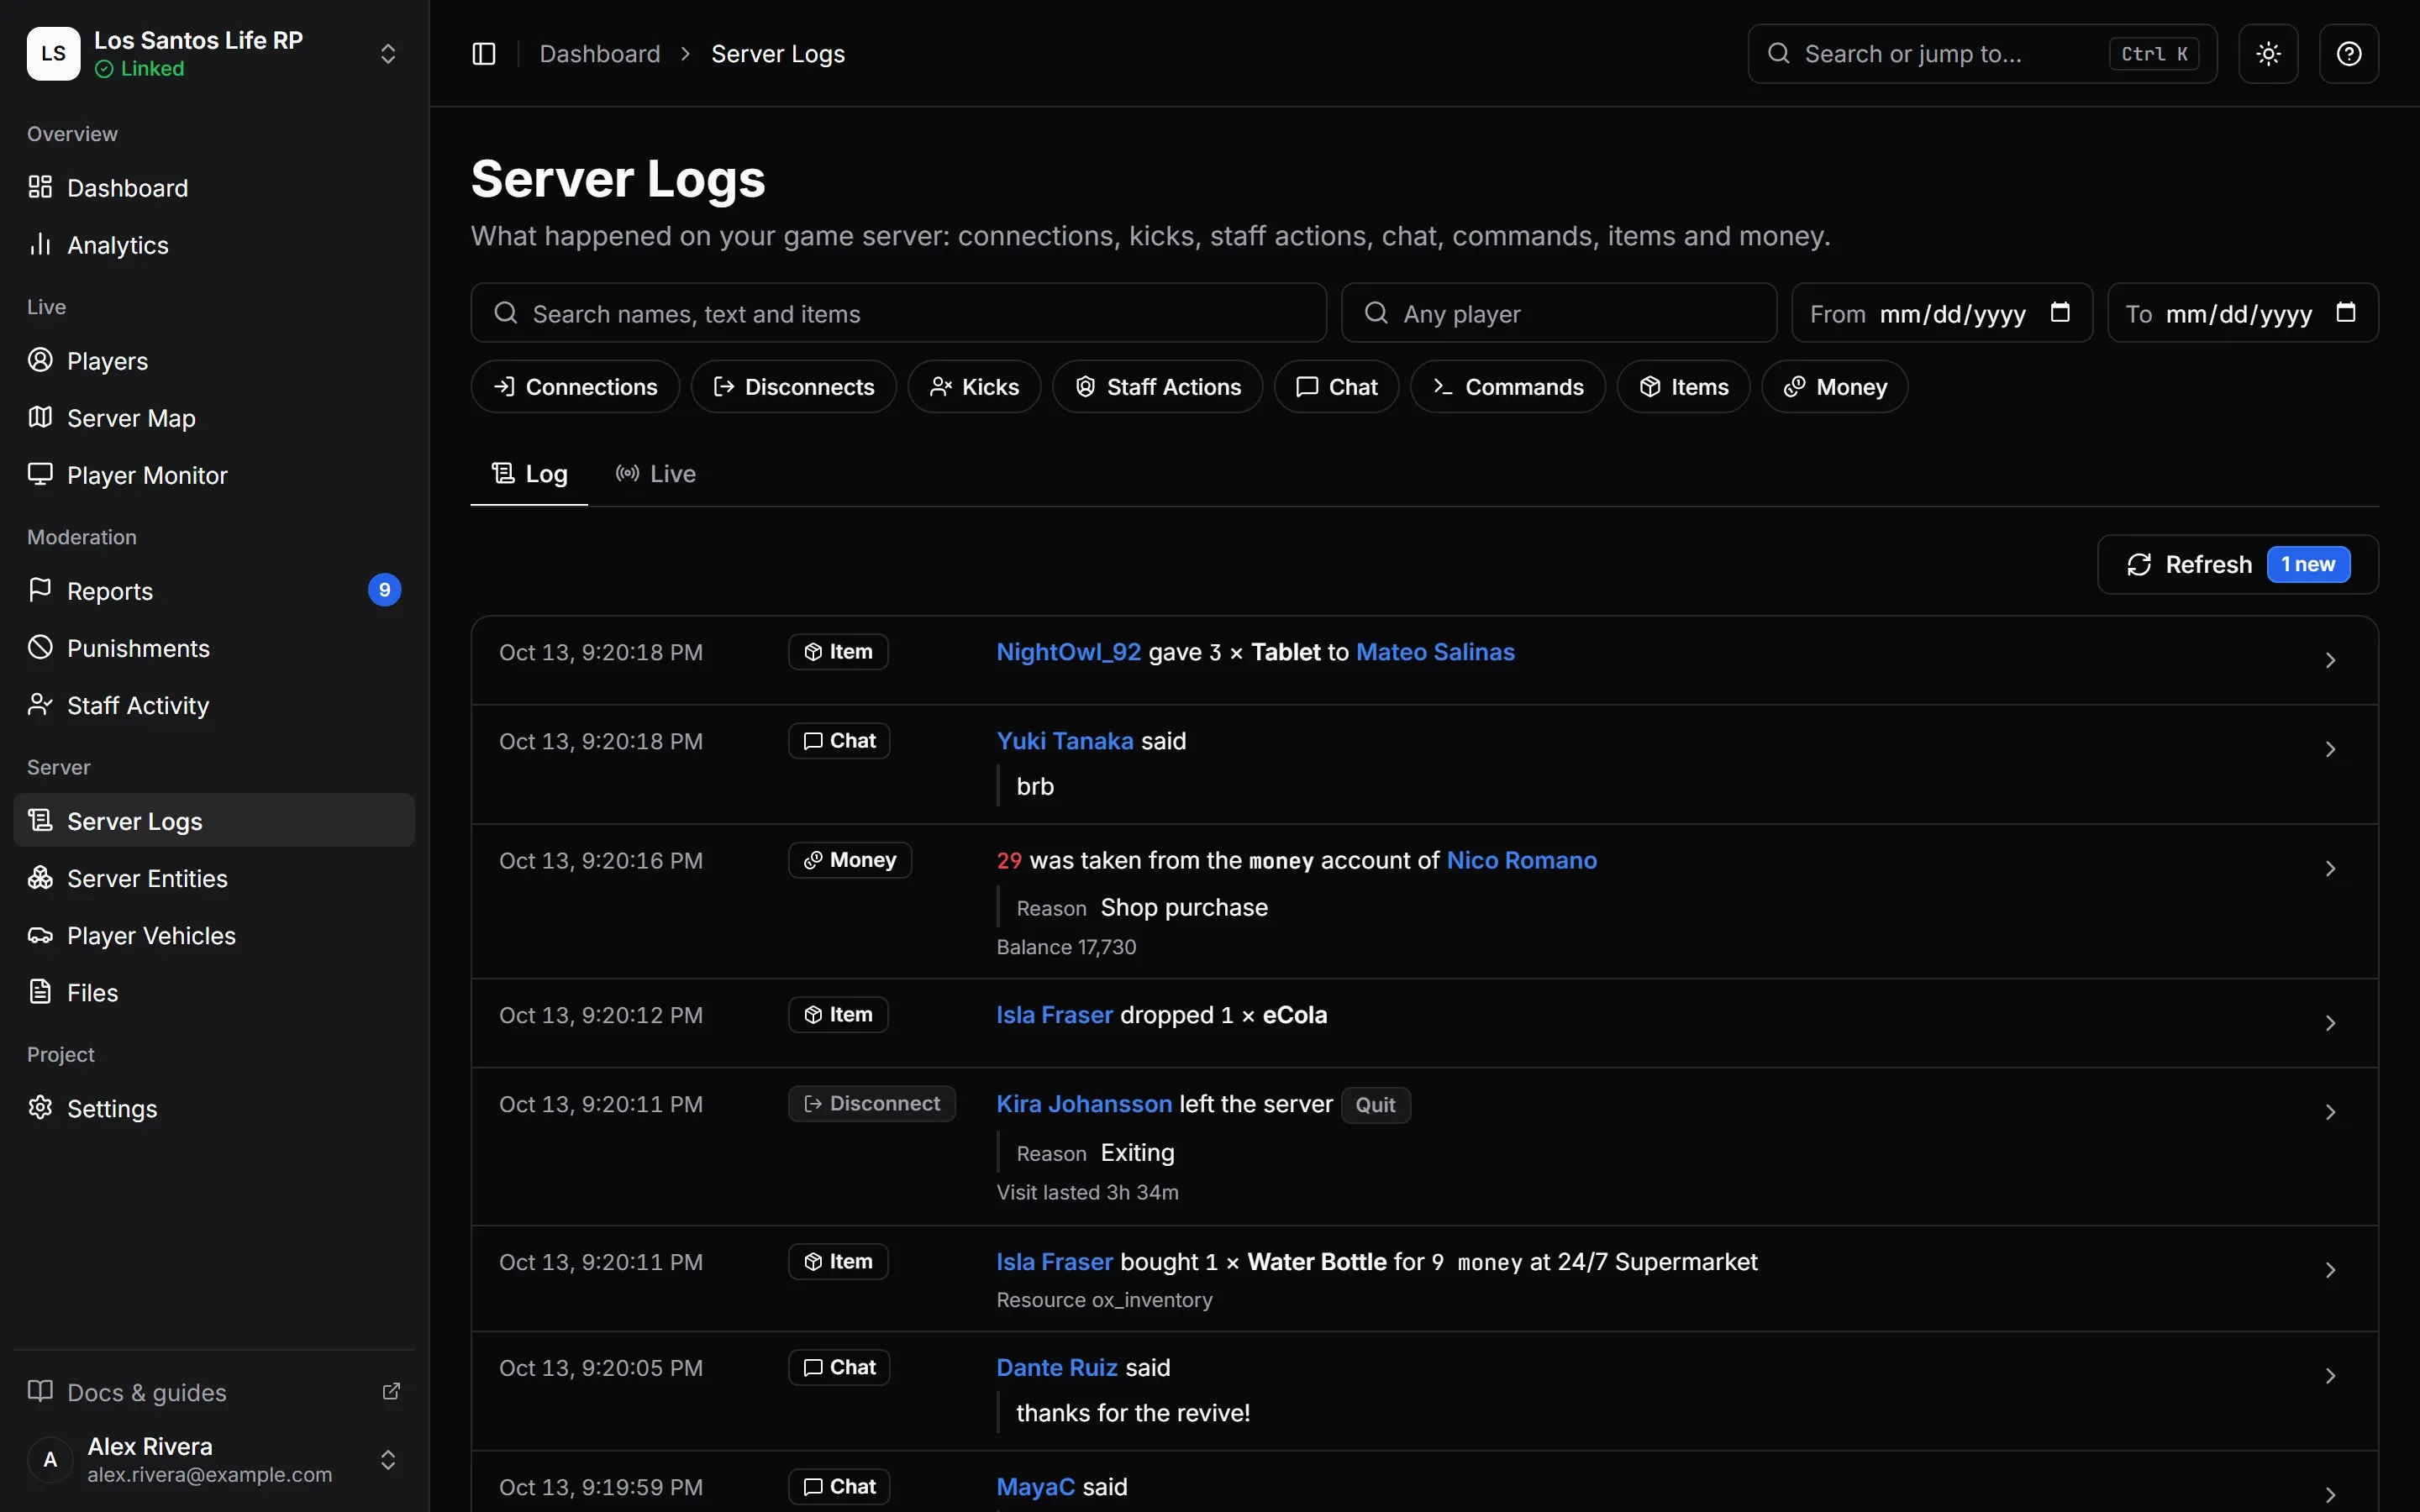Open Player Vehicles in sidebar
Viewport: 2420px width, 1512px height.
click(214, 935)
